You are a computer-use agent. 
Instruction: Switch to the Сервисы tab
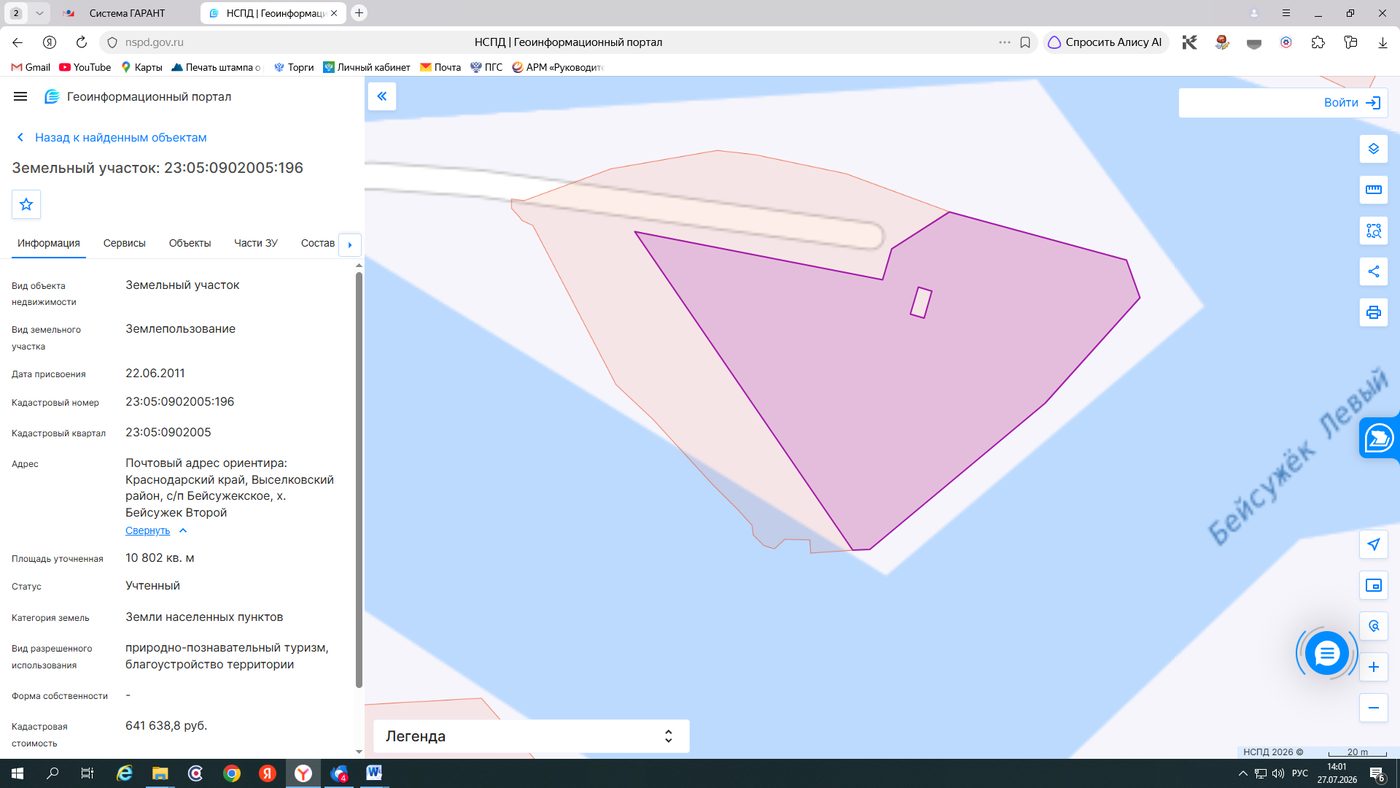point(124,243)
